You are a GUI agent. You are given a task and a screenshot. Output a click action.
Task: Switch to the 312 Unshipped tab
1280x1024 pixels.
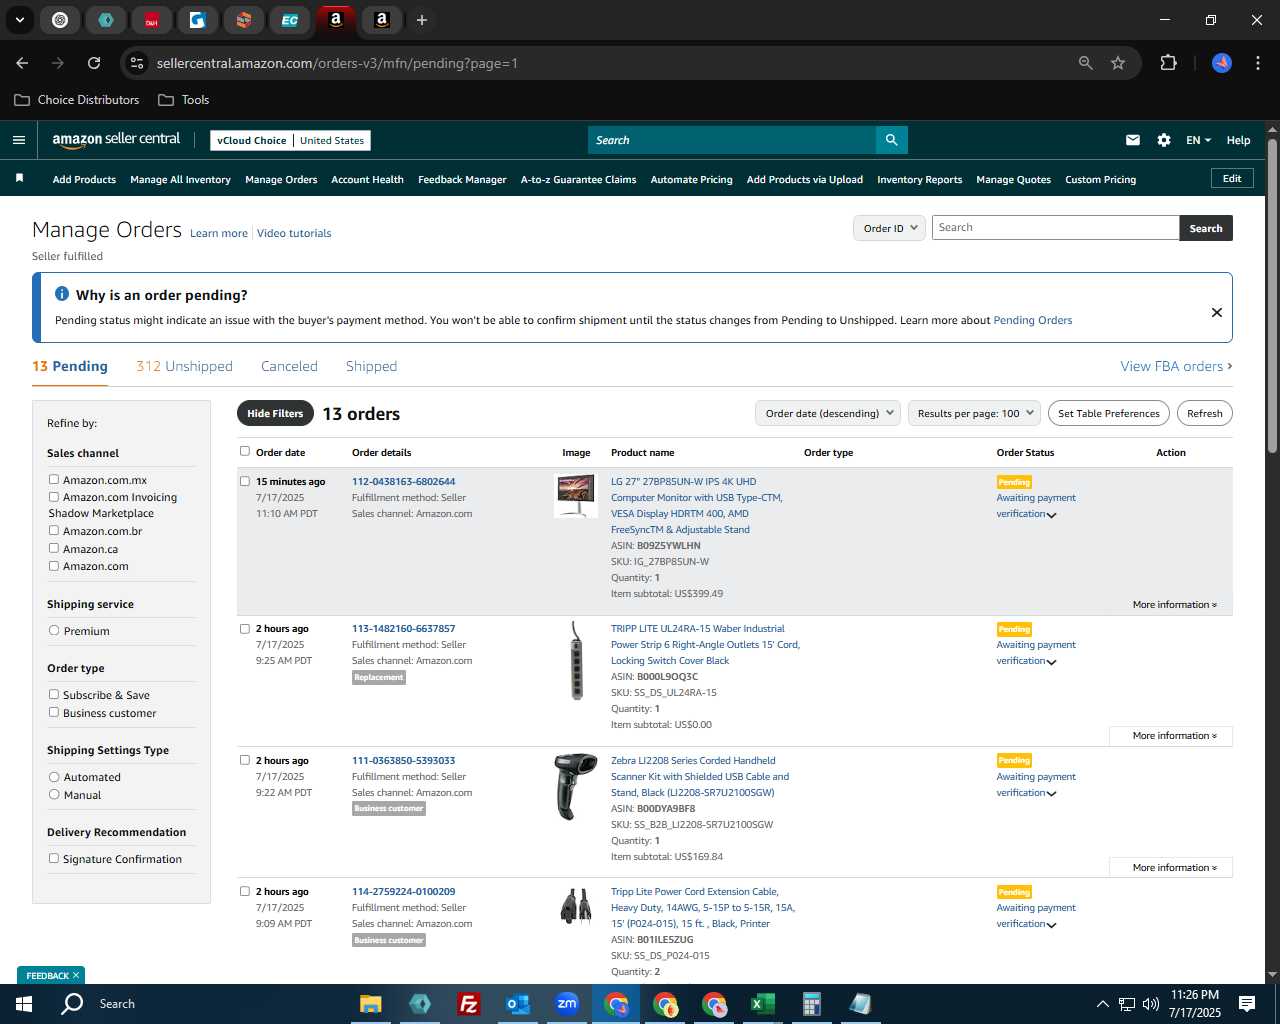point(184,366)
